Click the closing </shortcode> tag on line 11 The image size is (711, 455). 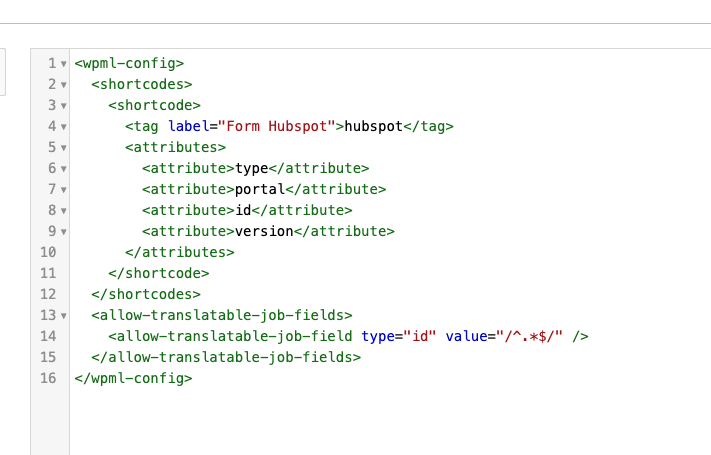point(159,273)
